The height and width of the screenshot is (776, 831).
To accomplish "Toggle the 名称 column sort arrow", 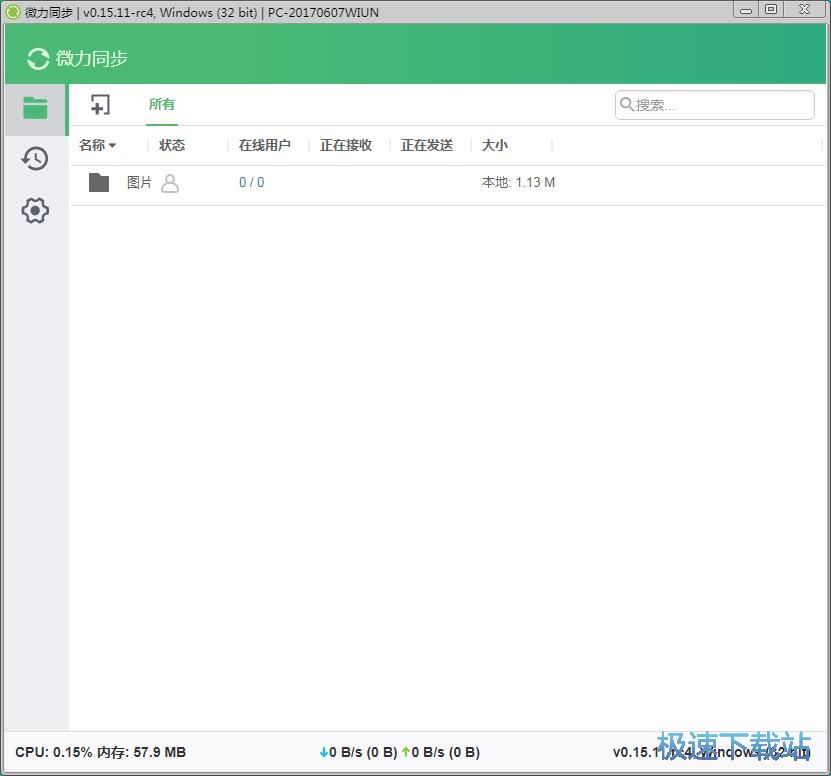I will [113, 145].
